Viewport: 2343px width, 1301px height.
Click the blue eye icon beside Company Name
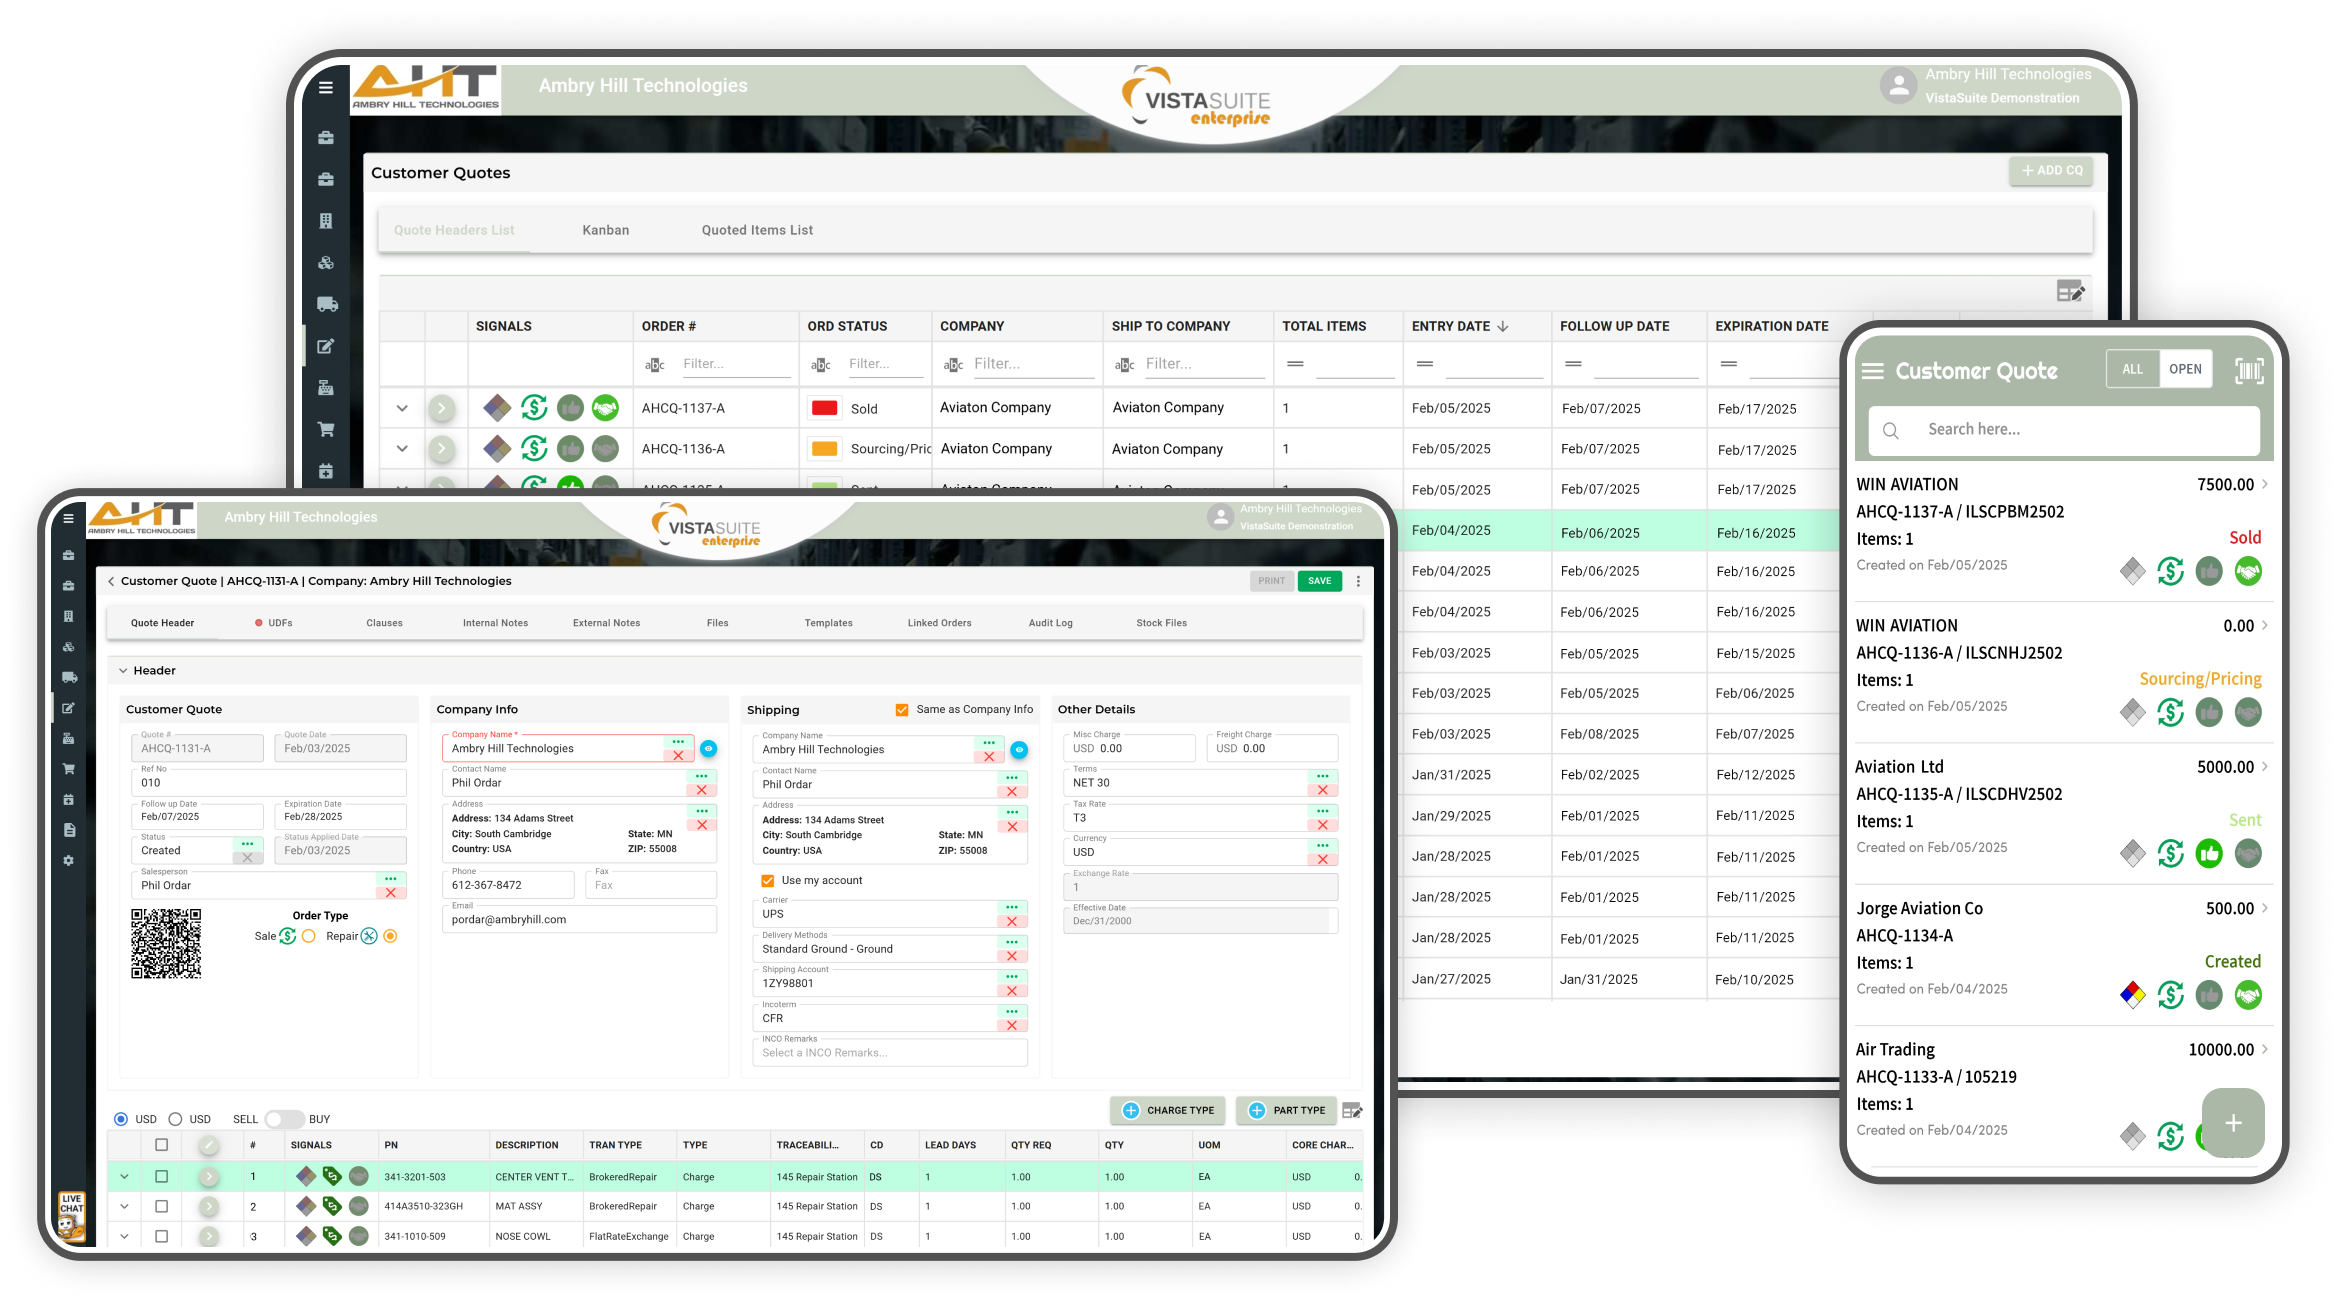pyautogui.click(x=708, y=748)
